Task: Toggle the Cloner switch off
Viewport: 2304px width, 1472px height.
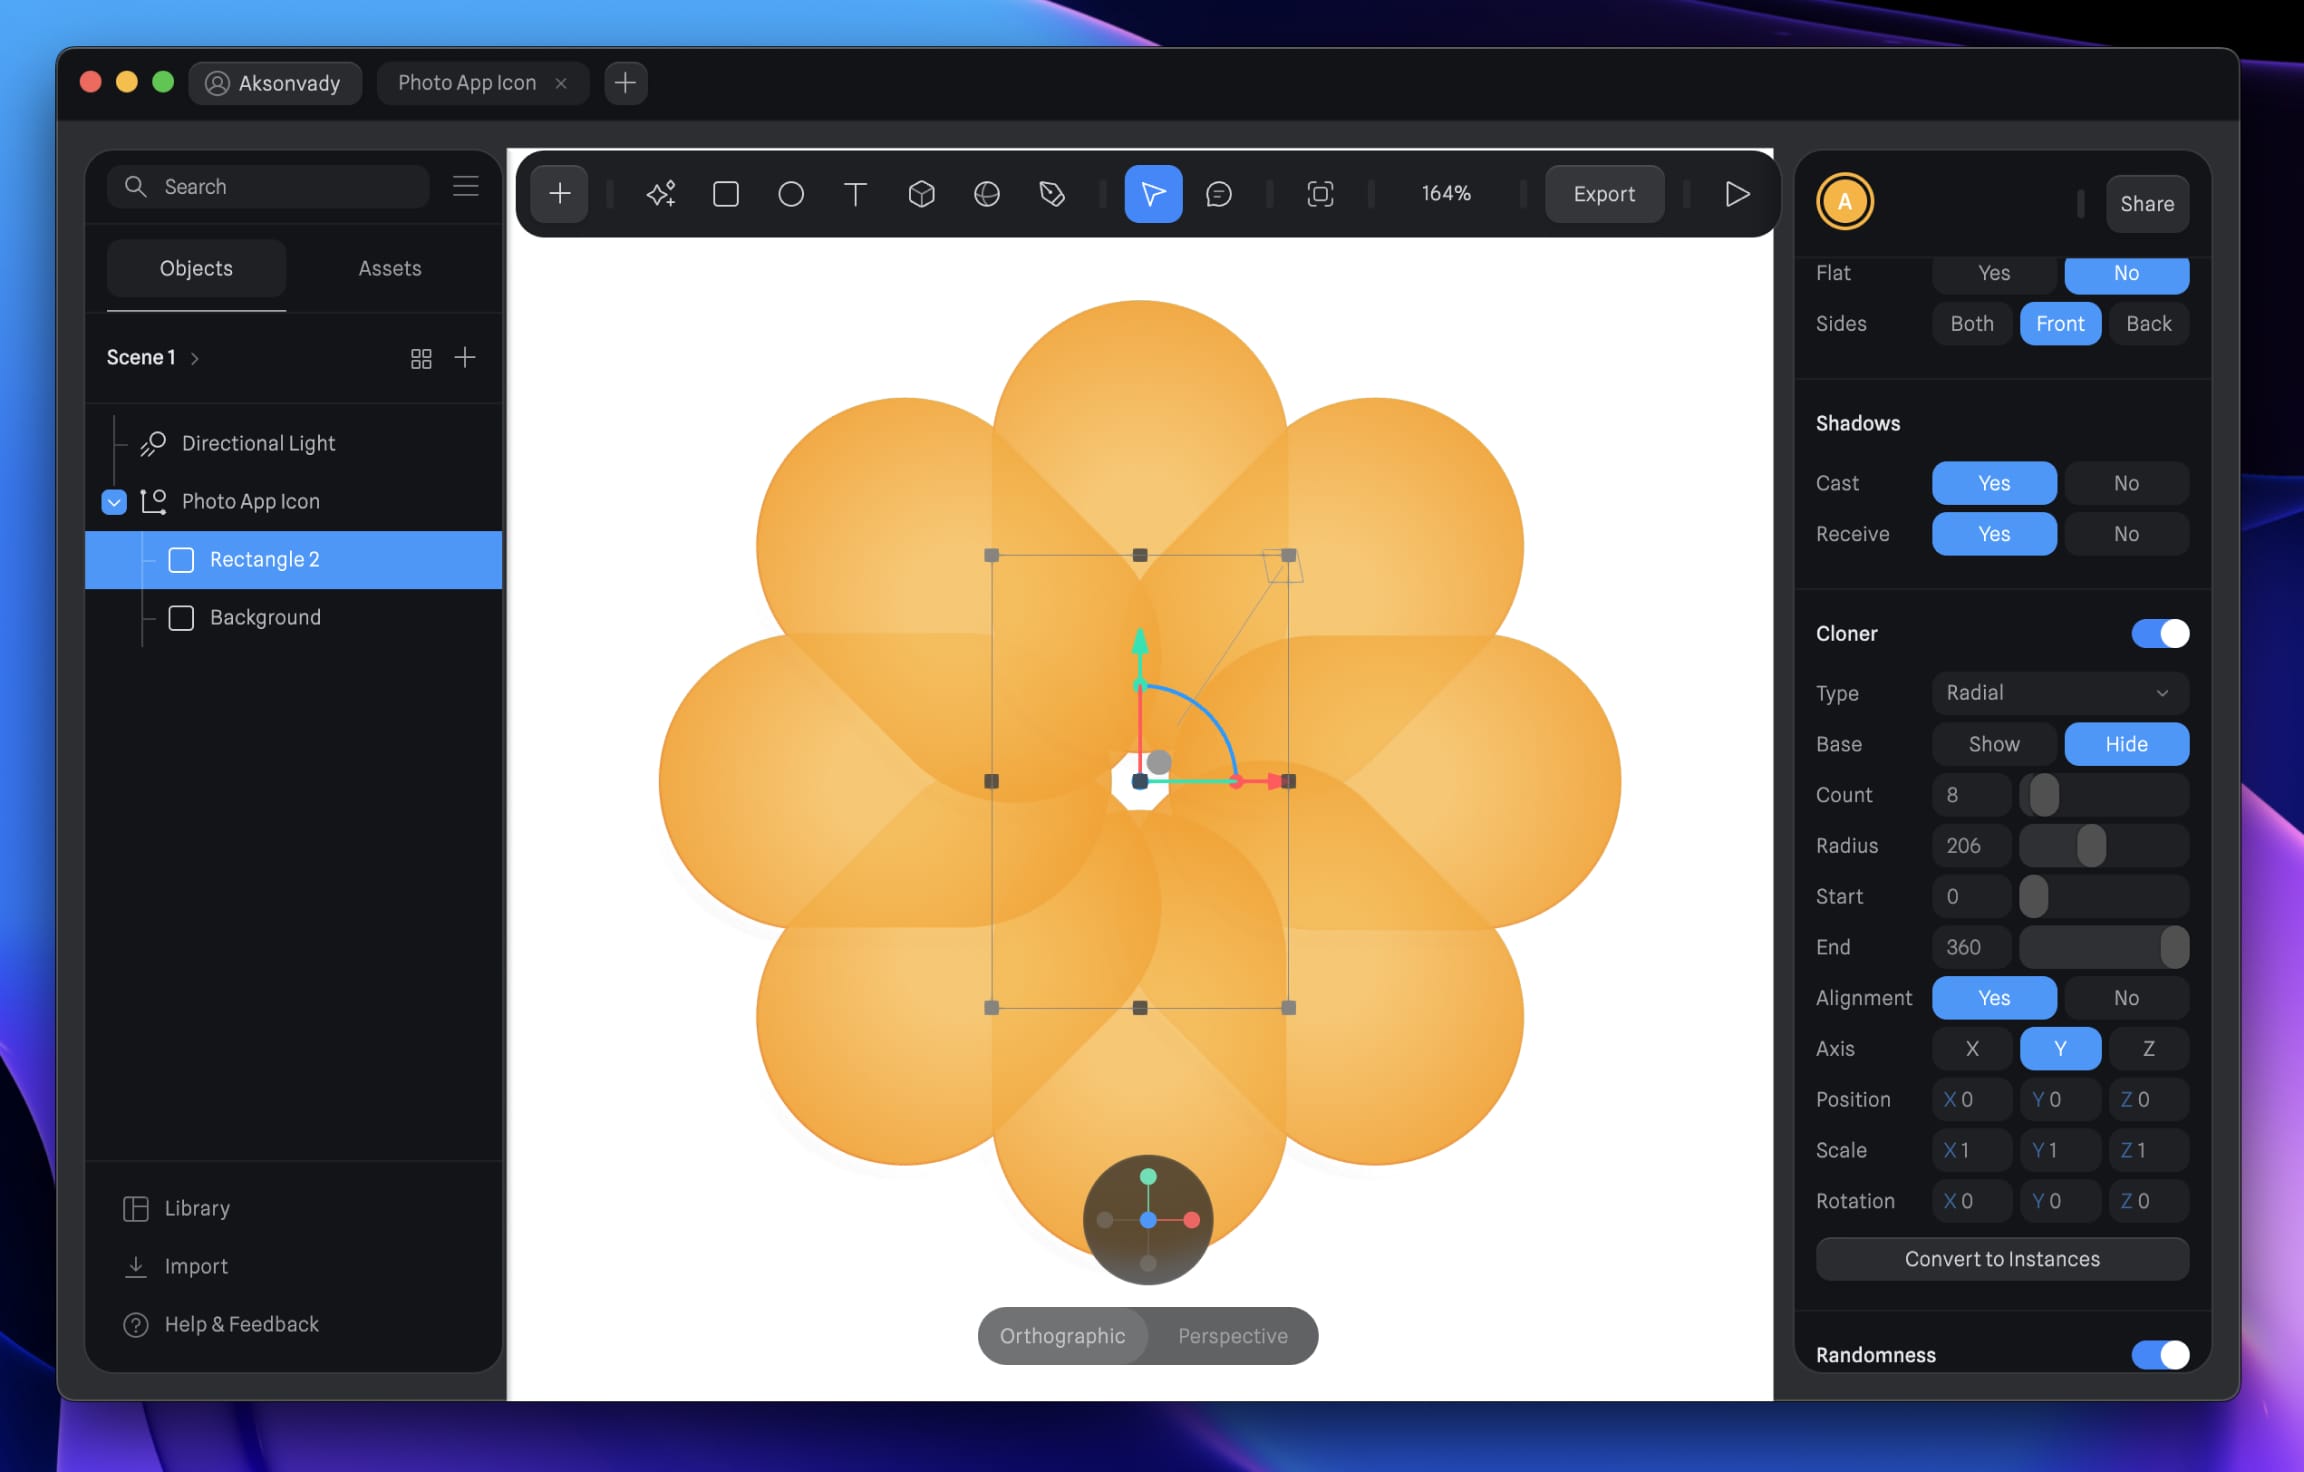Action: pos(2159,634)
